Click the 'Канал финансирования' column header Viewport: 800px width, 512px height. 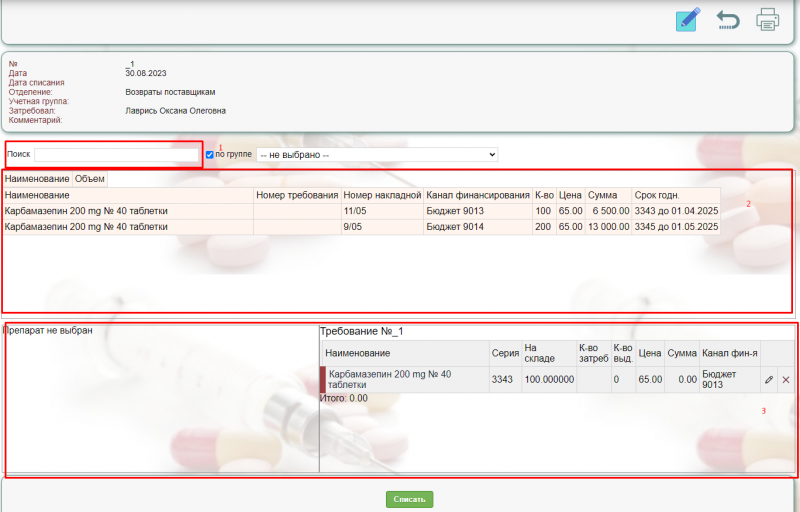477,195
